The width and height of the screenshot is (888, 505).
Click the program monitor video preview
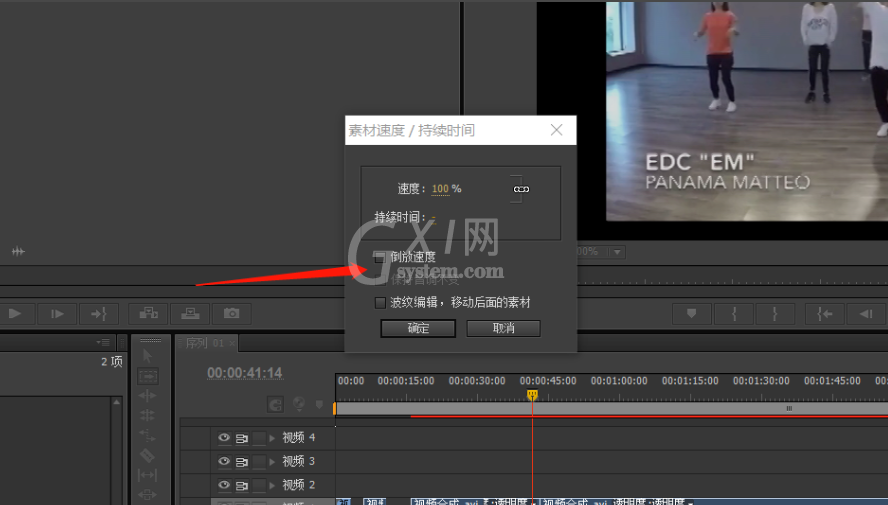click(x=746, y=111)
